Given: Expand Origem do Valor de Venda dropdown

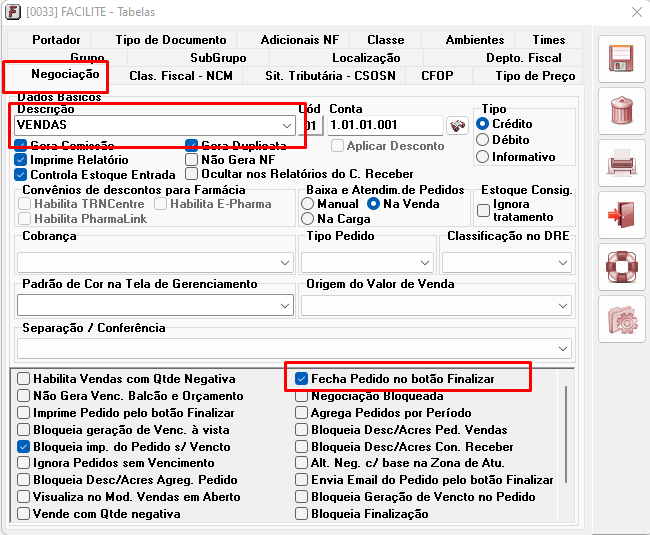Looking at the screenshot, I should click(563, 306).
